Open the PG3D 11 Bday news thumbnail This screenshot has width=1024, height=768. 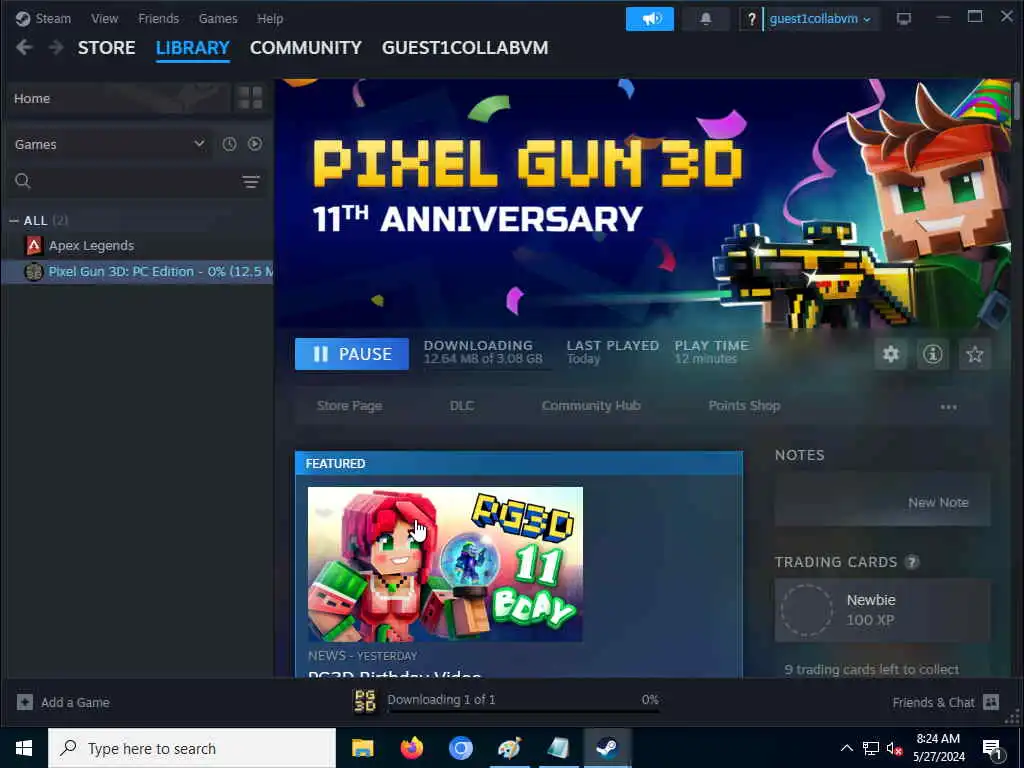(445, 564)
